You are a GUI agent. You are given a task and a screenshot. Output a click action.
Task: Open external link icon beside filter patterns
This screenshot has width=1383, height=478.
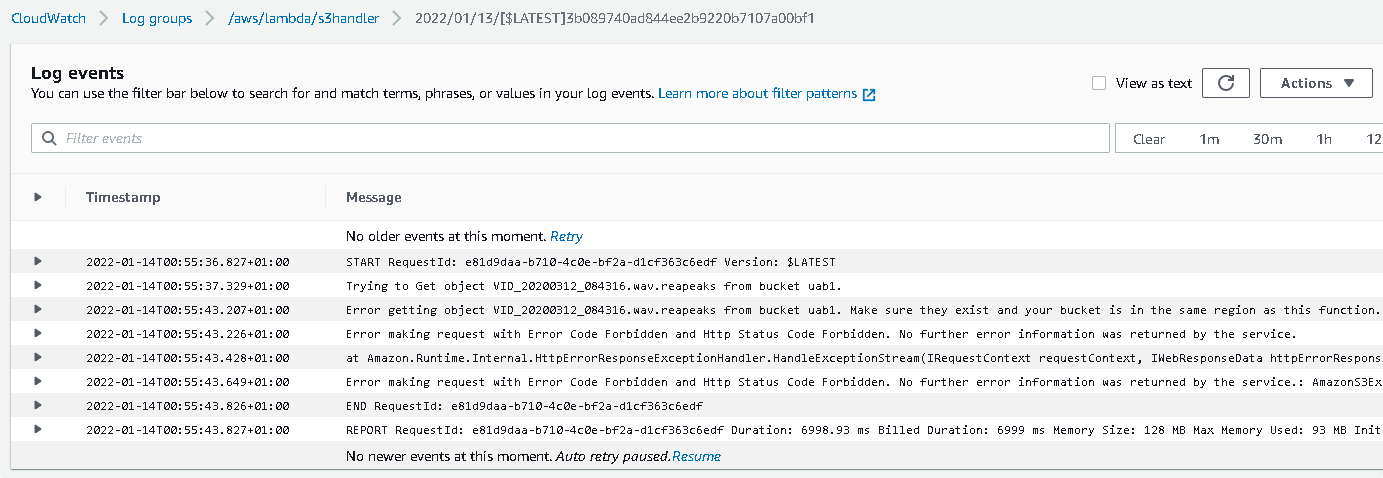(869, 94)
